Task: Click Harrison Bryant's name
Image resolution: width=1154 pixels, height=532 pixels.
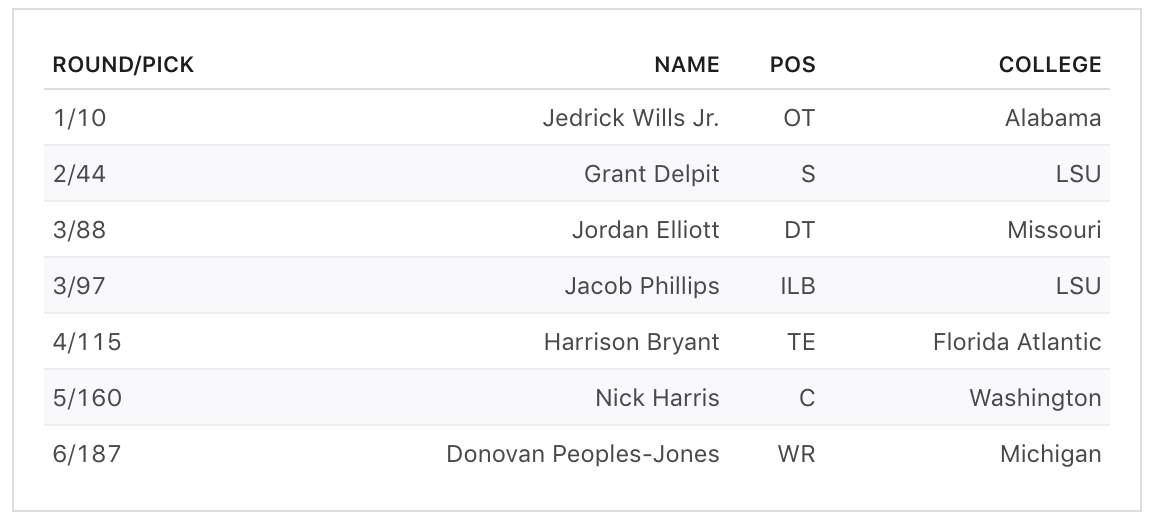Action: tap(631, 342)
